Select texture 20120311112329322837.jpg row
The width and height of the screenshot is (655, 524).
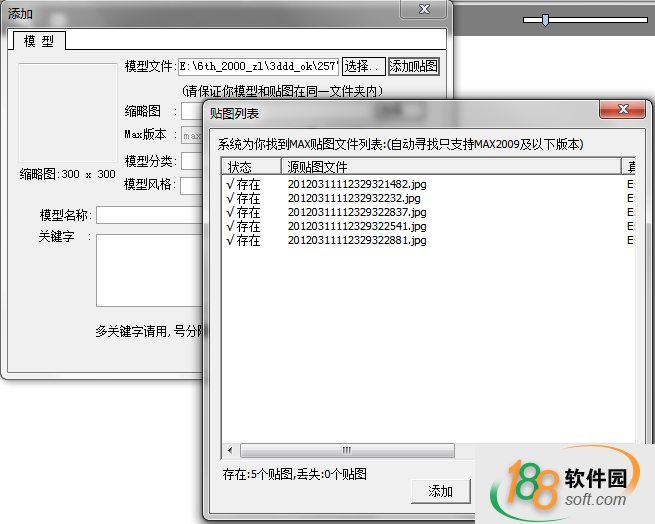pyautogui.click(x=355, y=213)
